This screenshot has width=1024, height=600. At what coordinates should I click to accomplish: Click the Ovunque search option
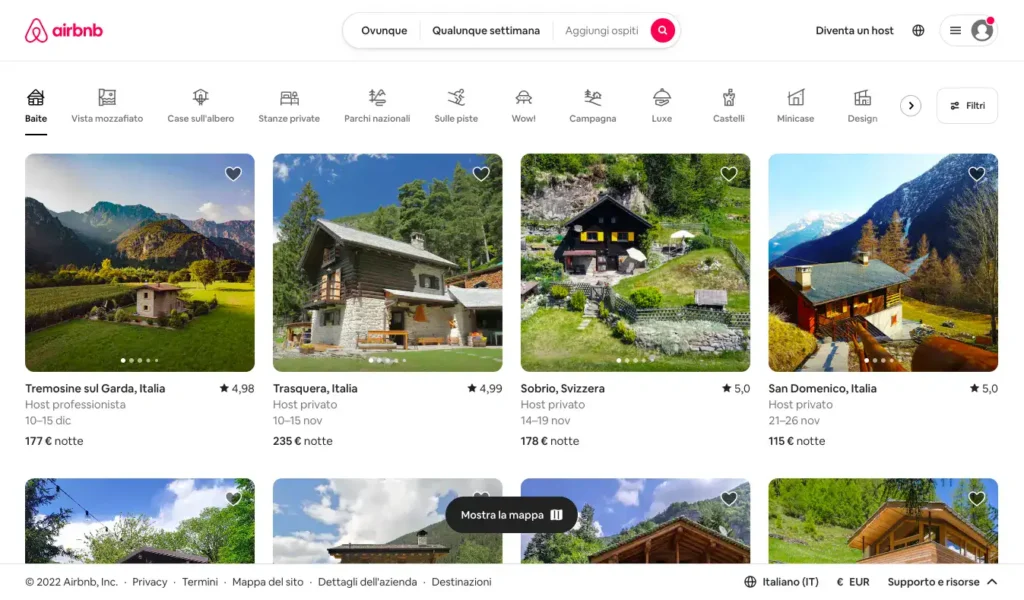pos(384,30)
